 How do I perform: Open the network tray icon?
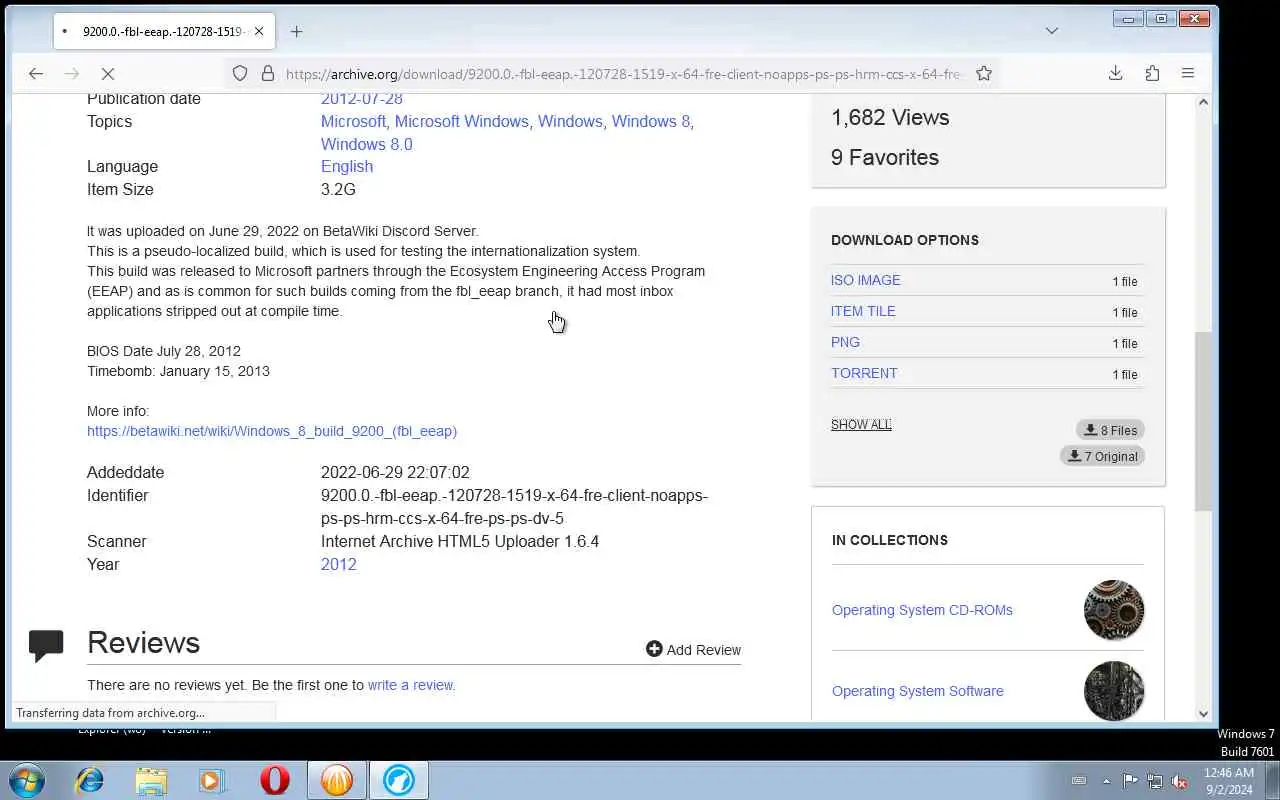point(1155,781)
